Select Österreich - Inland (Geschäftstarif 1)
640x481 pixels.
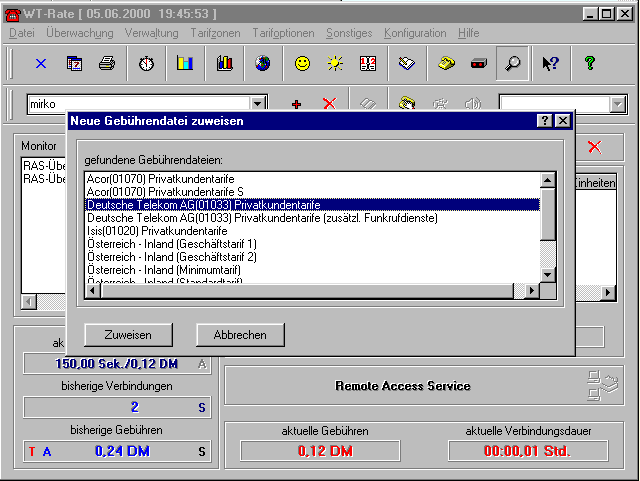313,244
